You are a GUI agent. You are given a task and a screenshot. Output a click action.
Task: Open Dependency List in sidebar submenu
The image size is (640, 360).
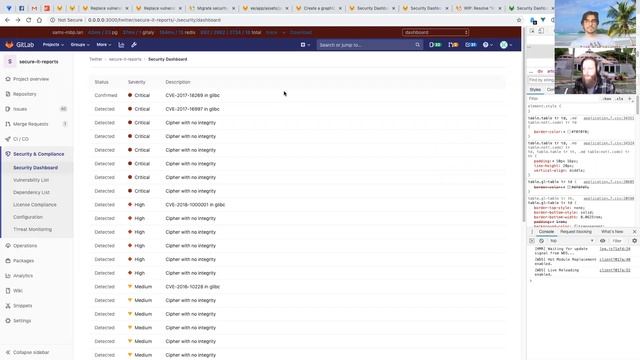(31, 192)
